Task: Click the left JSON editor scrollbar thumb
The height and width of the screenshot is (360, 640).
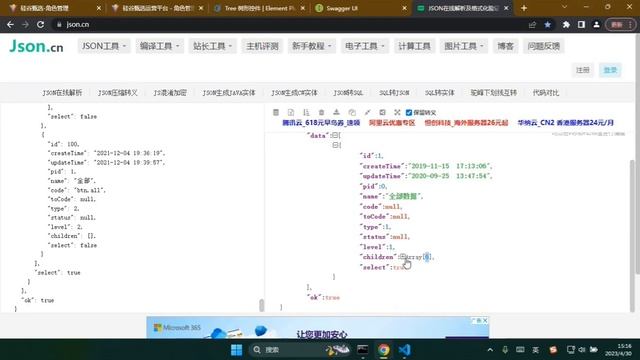Action: pyautogui.click(x=262, y=305)
